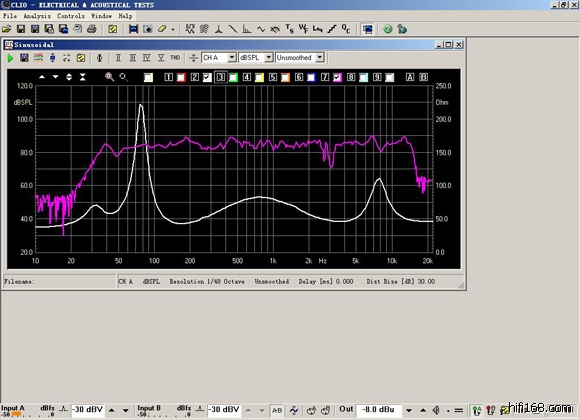Click the printer icon in main toolbar

[x=91, y=29]
